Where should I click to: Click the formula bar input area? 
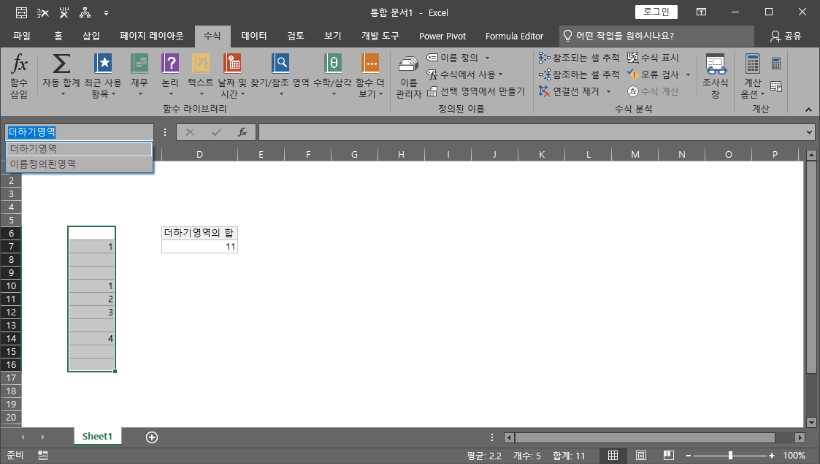[x=532, y=132]
